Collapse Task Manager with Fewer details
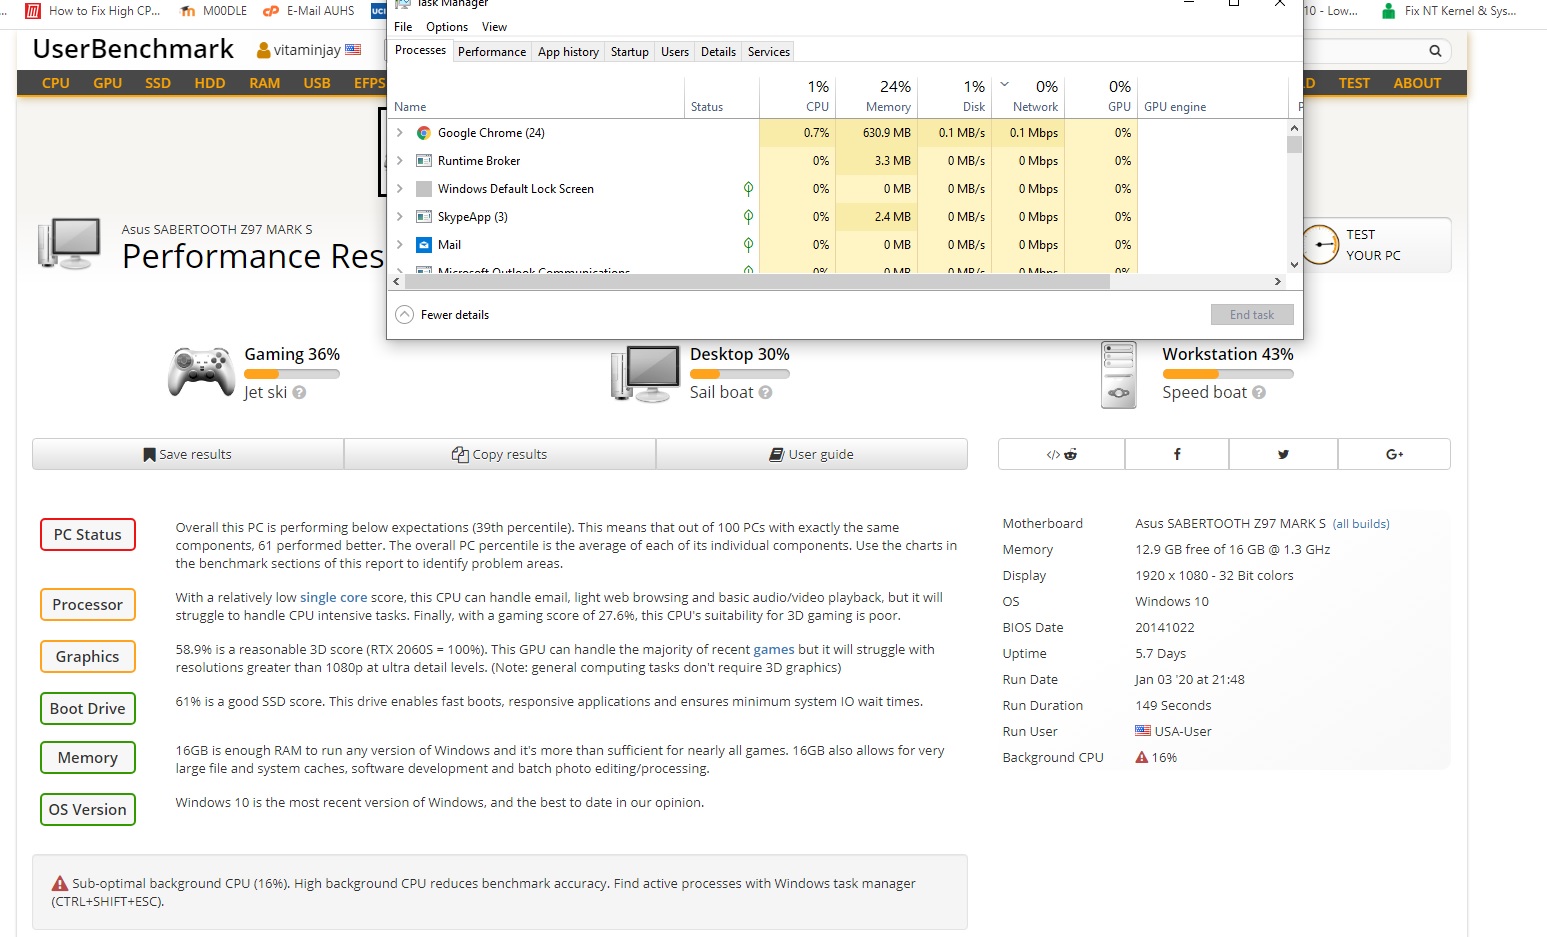 pyautogui.click(x=442, y=315)
